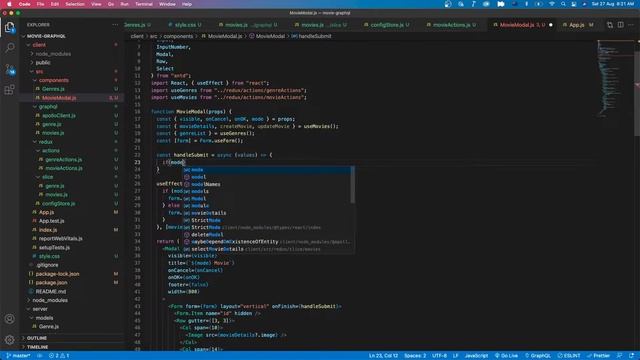Expand the OUTLINE section
This screenshot has height=360, width=640.
[36, 338]
